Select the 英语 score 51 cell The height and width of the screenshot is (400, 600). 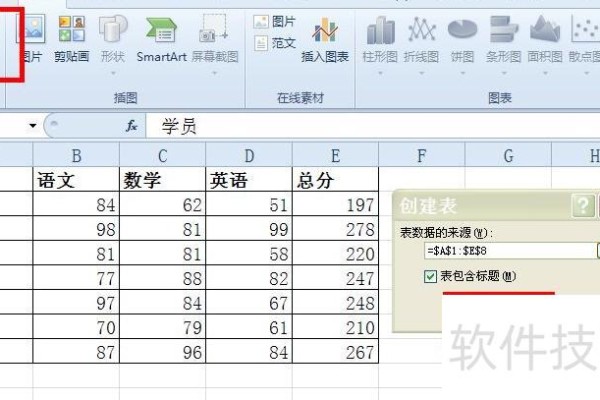(249, 204)
